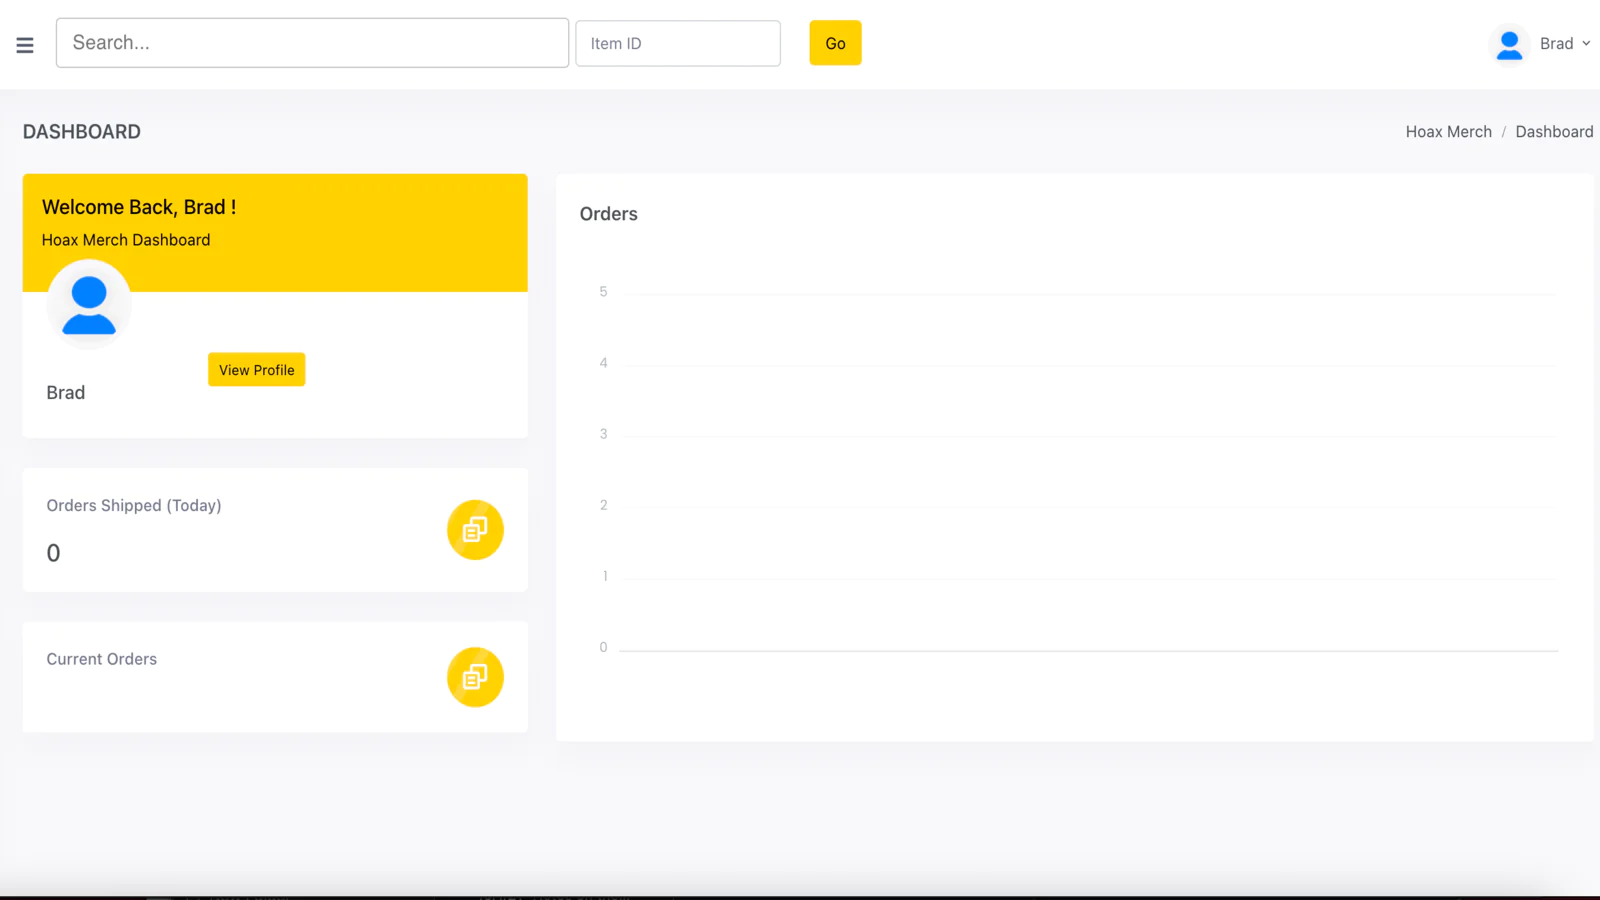Select the Dashboard breadcrumb item
Viewport: 1600px width, 900px height.
1554,132
